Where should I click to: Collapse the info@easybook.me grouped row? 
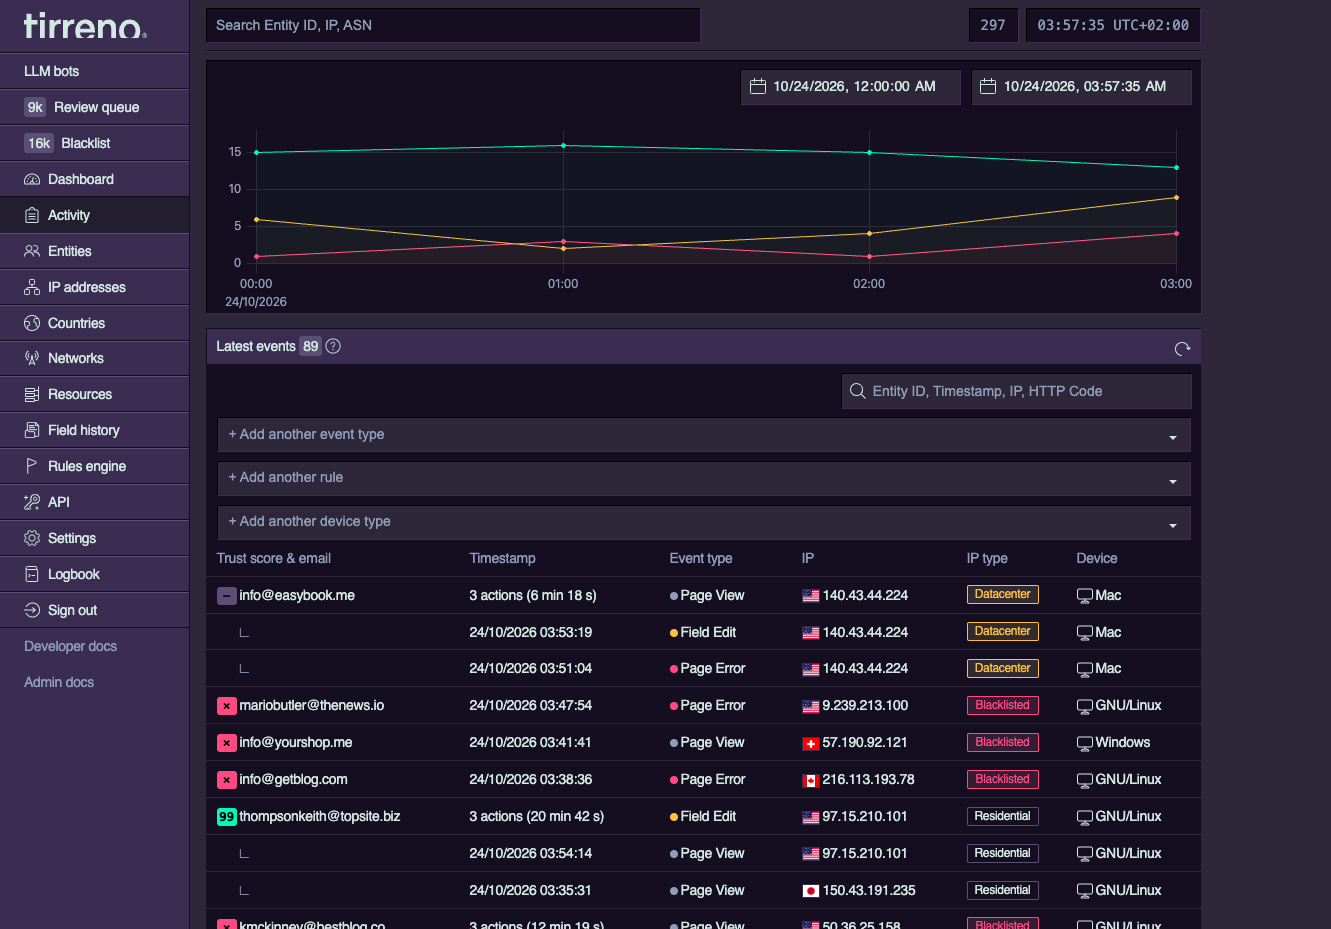click(226, 596)
